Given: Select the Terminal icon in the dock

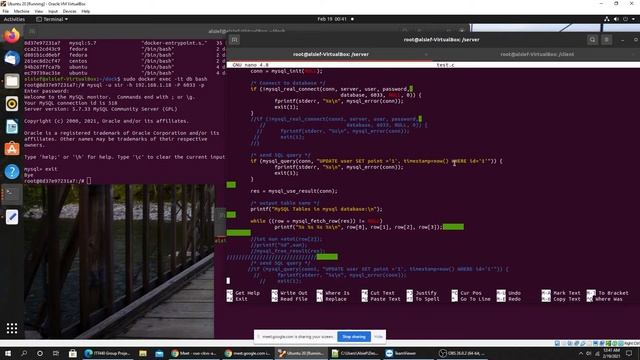Looking at the screenshot, I should [11, 194].
